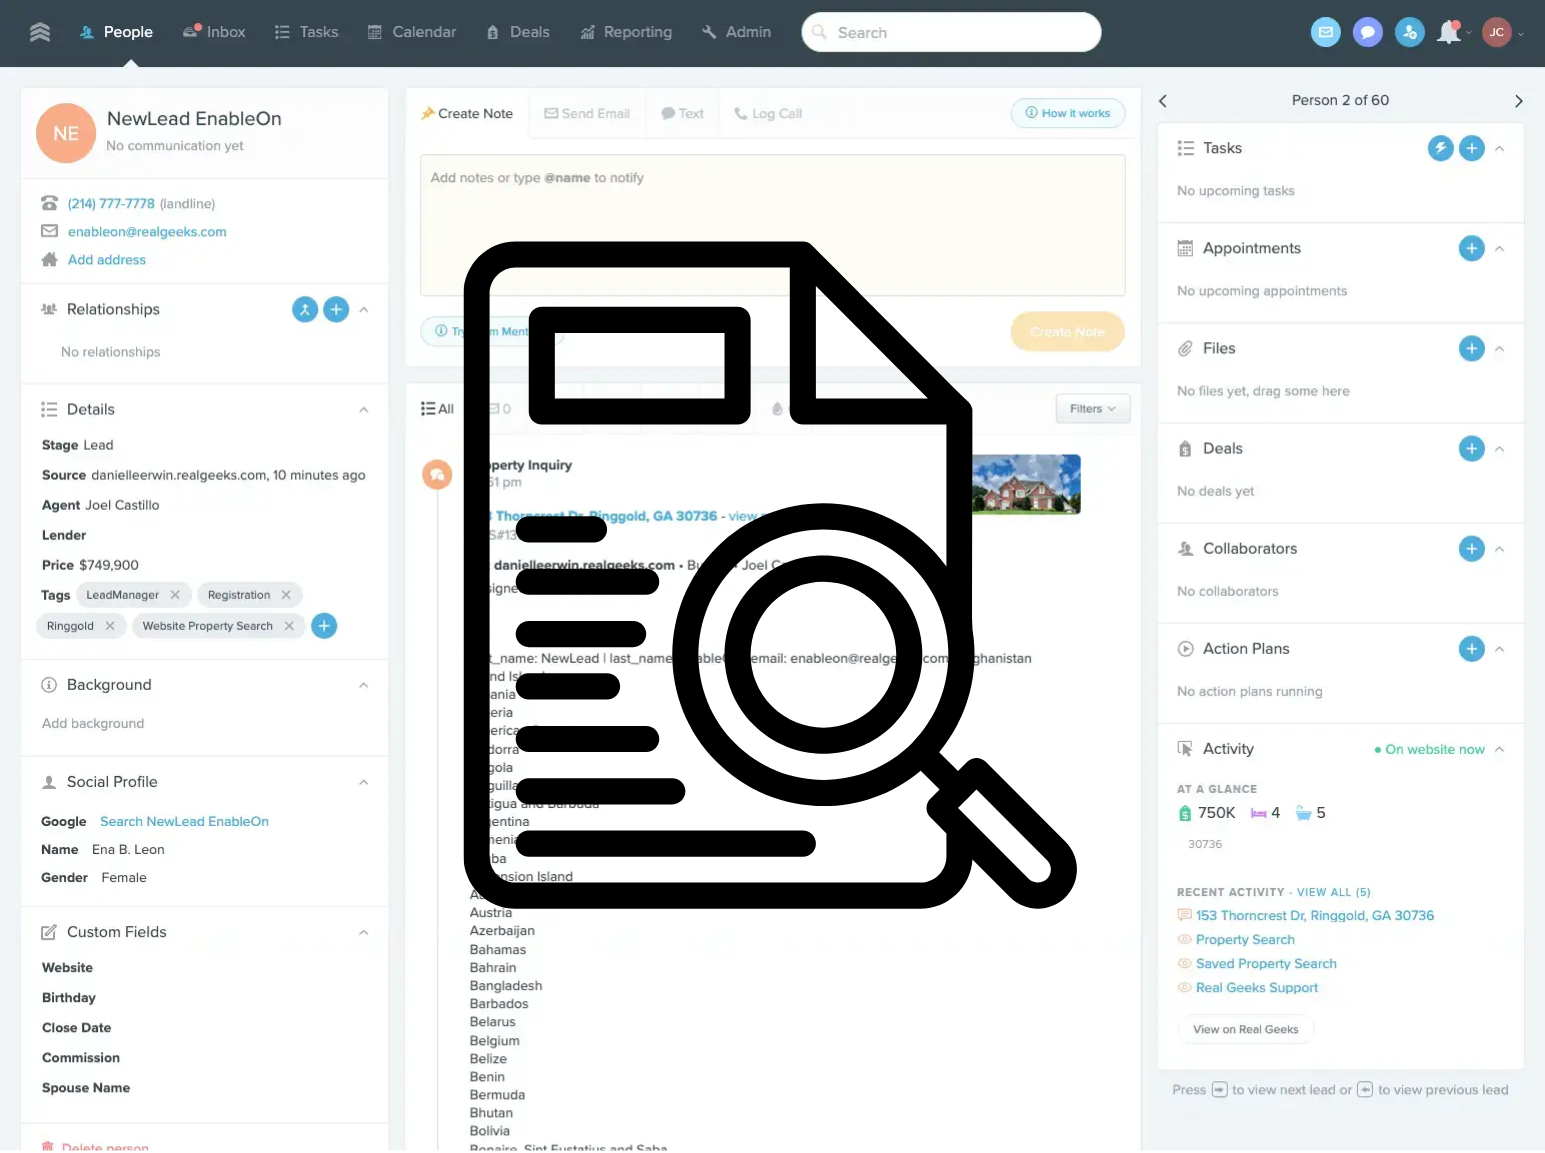Remove the LeadManager tag
The image size is (1545, 1153).
click(175, 595)
